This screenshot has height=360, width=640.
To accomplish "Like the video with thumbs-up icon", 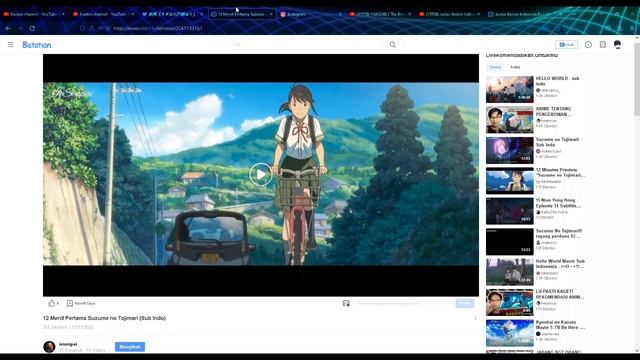I will click(52, 303).
